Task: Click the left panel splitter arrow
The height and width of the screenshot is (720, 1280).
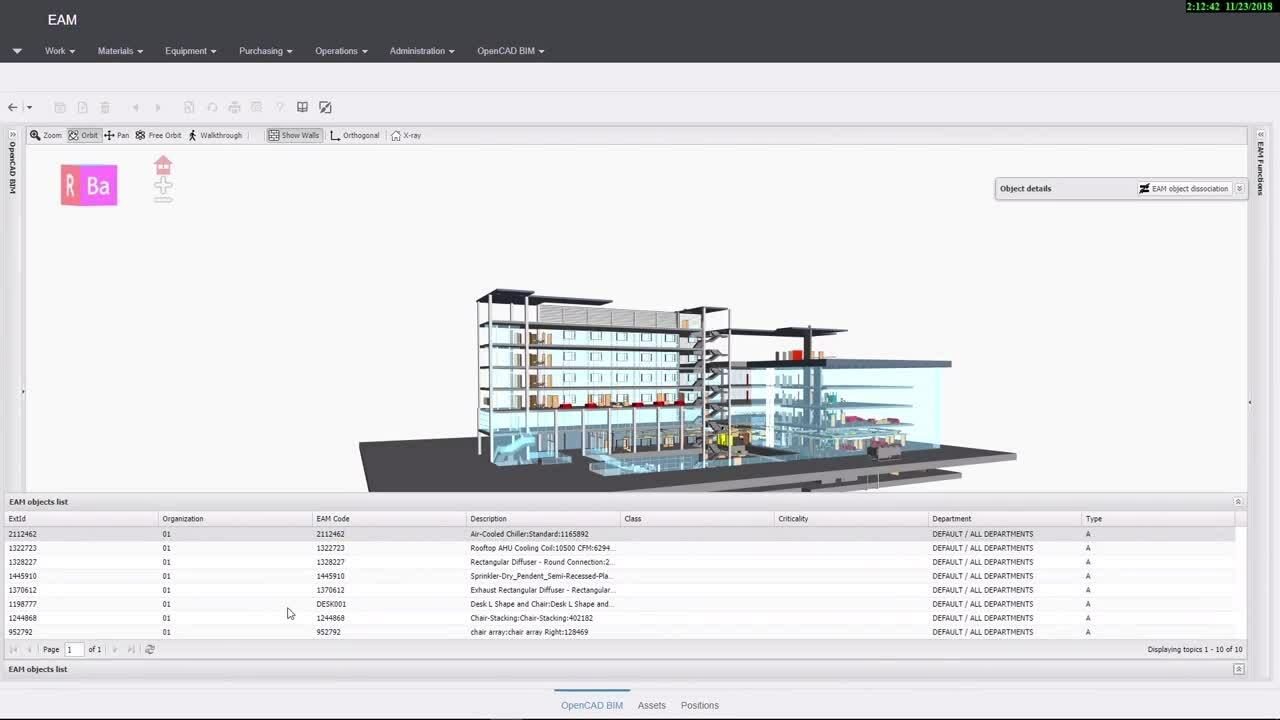Action: coord(23,391)
